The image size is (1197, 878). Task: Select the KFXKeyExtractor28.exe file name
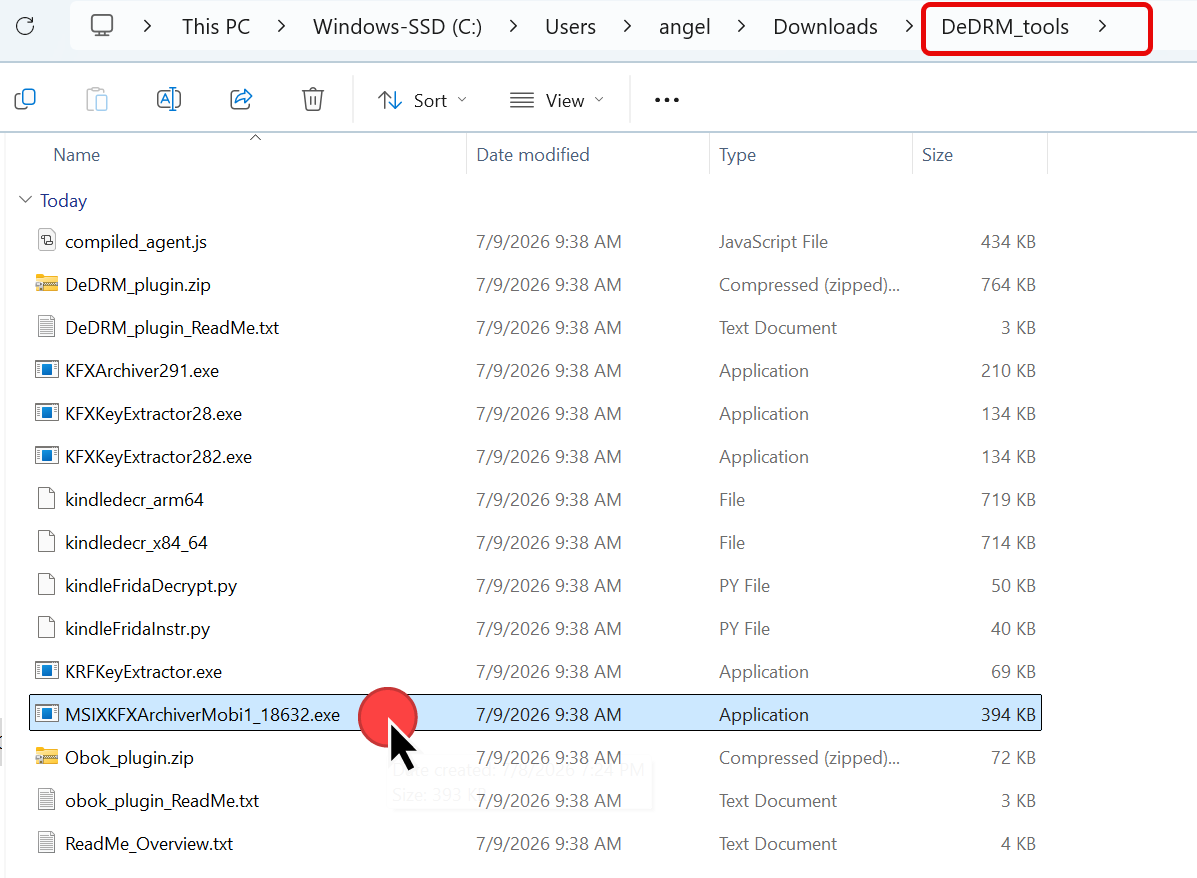point(153,414)
